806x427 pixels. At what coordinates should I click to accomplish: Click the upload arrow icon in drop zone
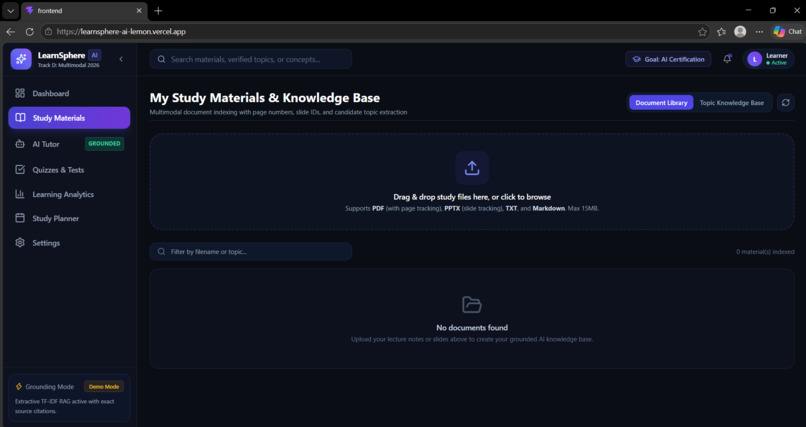point(472,168)
